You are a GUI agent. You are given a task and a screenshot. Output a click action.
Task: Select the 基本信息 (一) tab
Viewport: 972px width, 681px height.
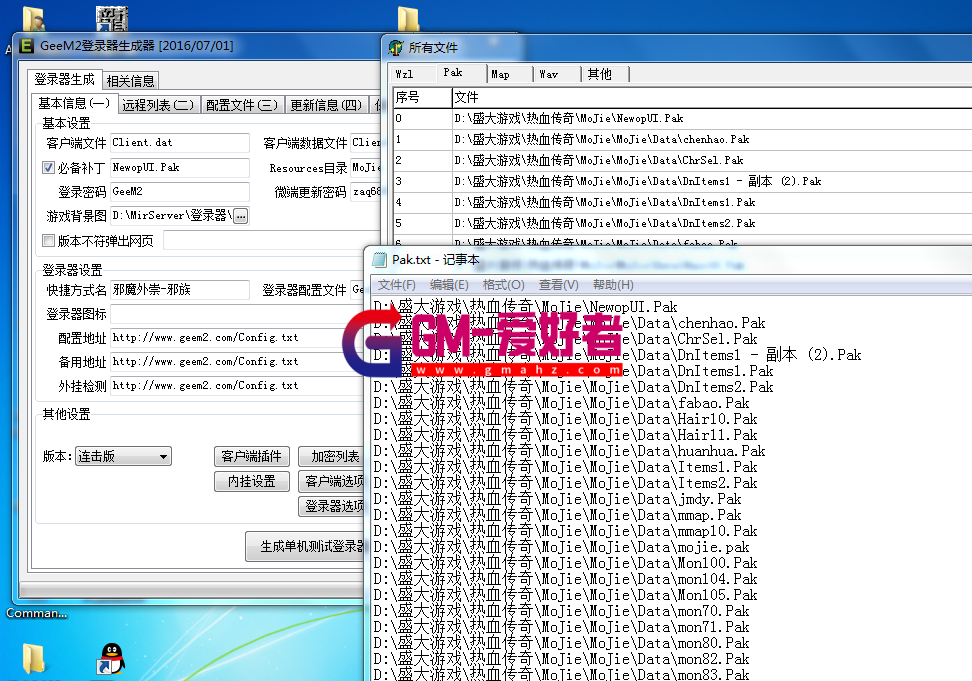74,103
